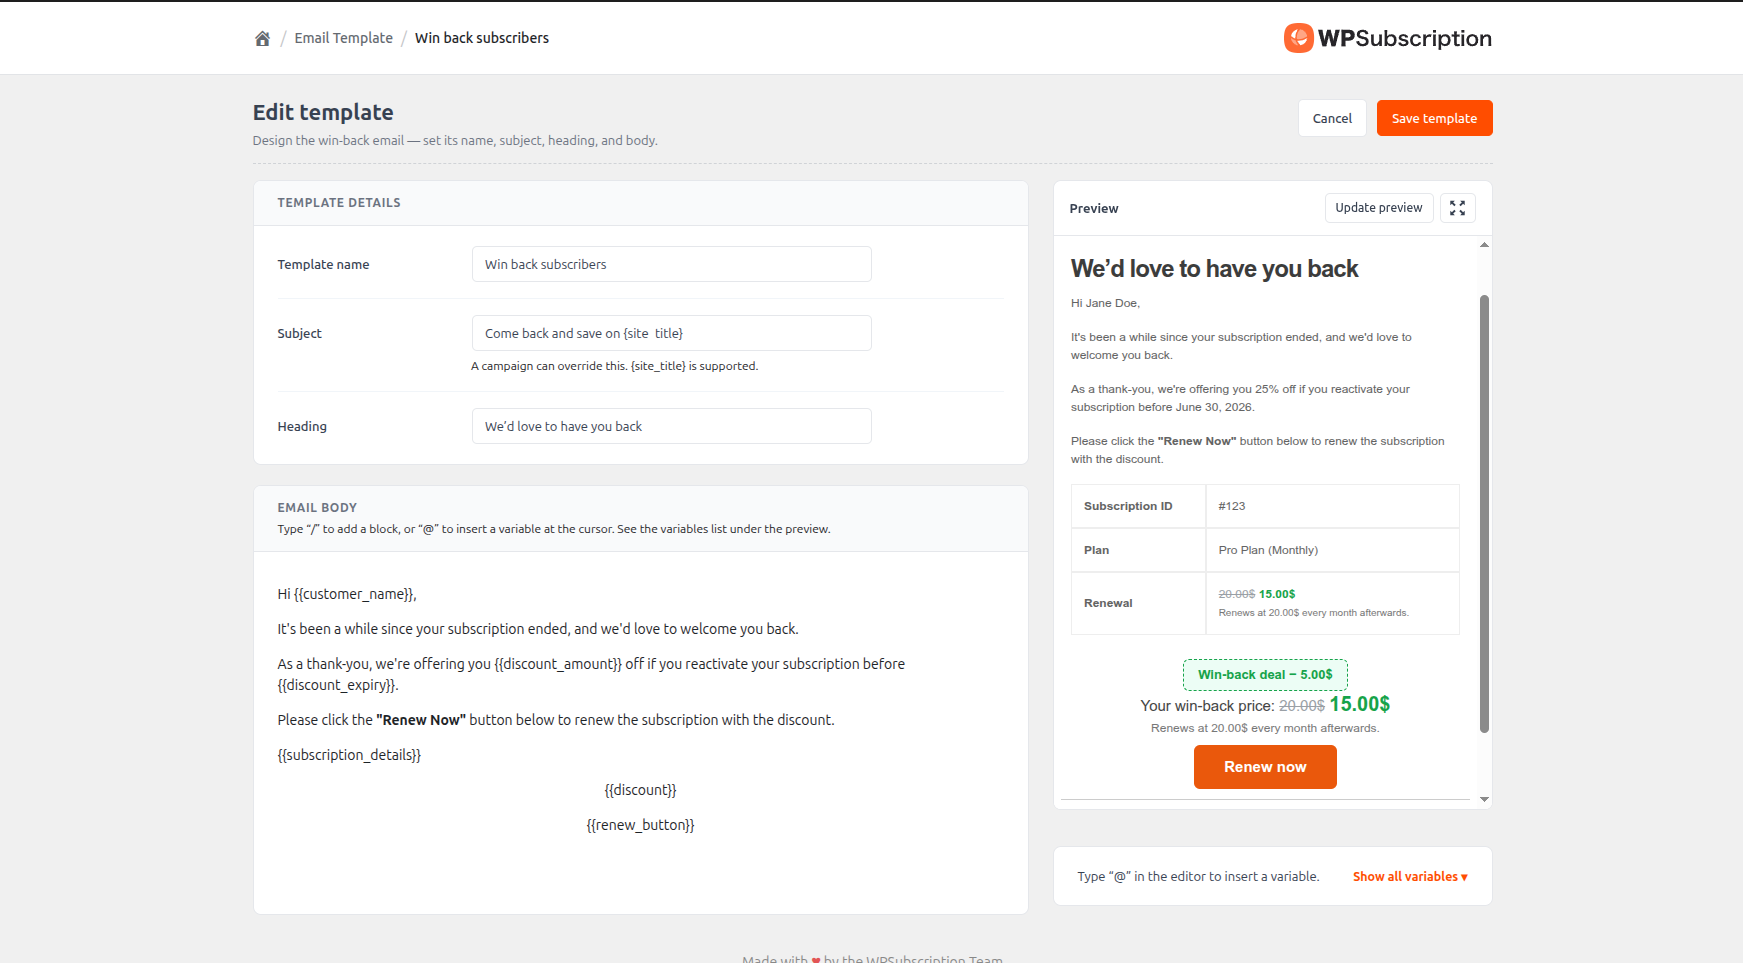Image resolution: width=1743 pixels, height=963 pixels.
Task: Click the Win back subscribers breadcrumb
Action: [482, 38]
